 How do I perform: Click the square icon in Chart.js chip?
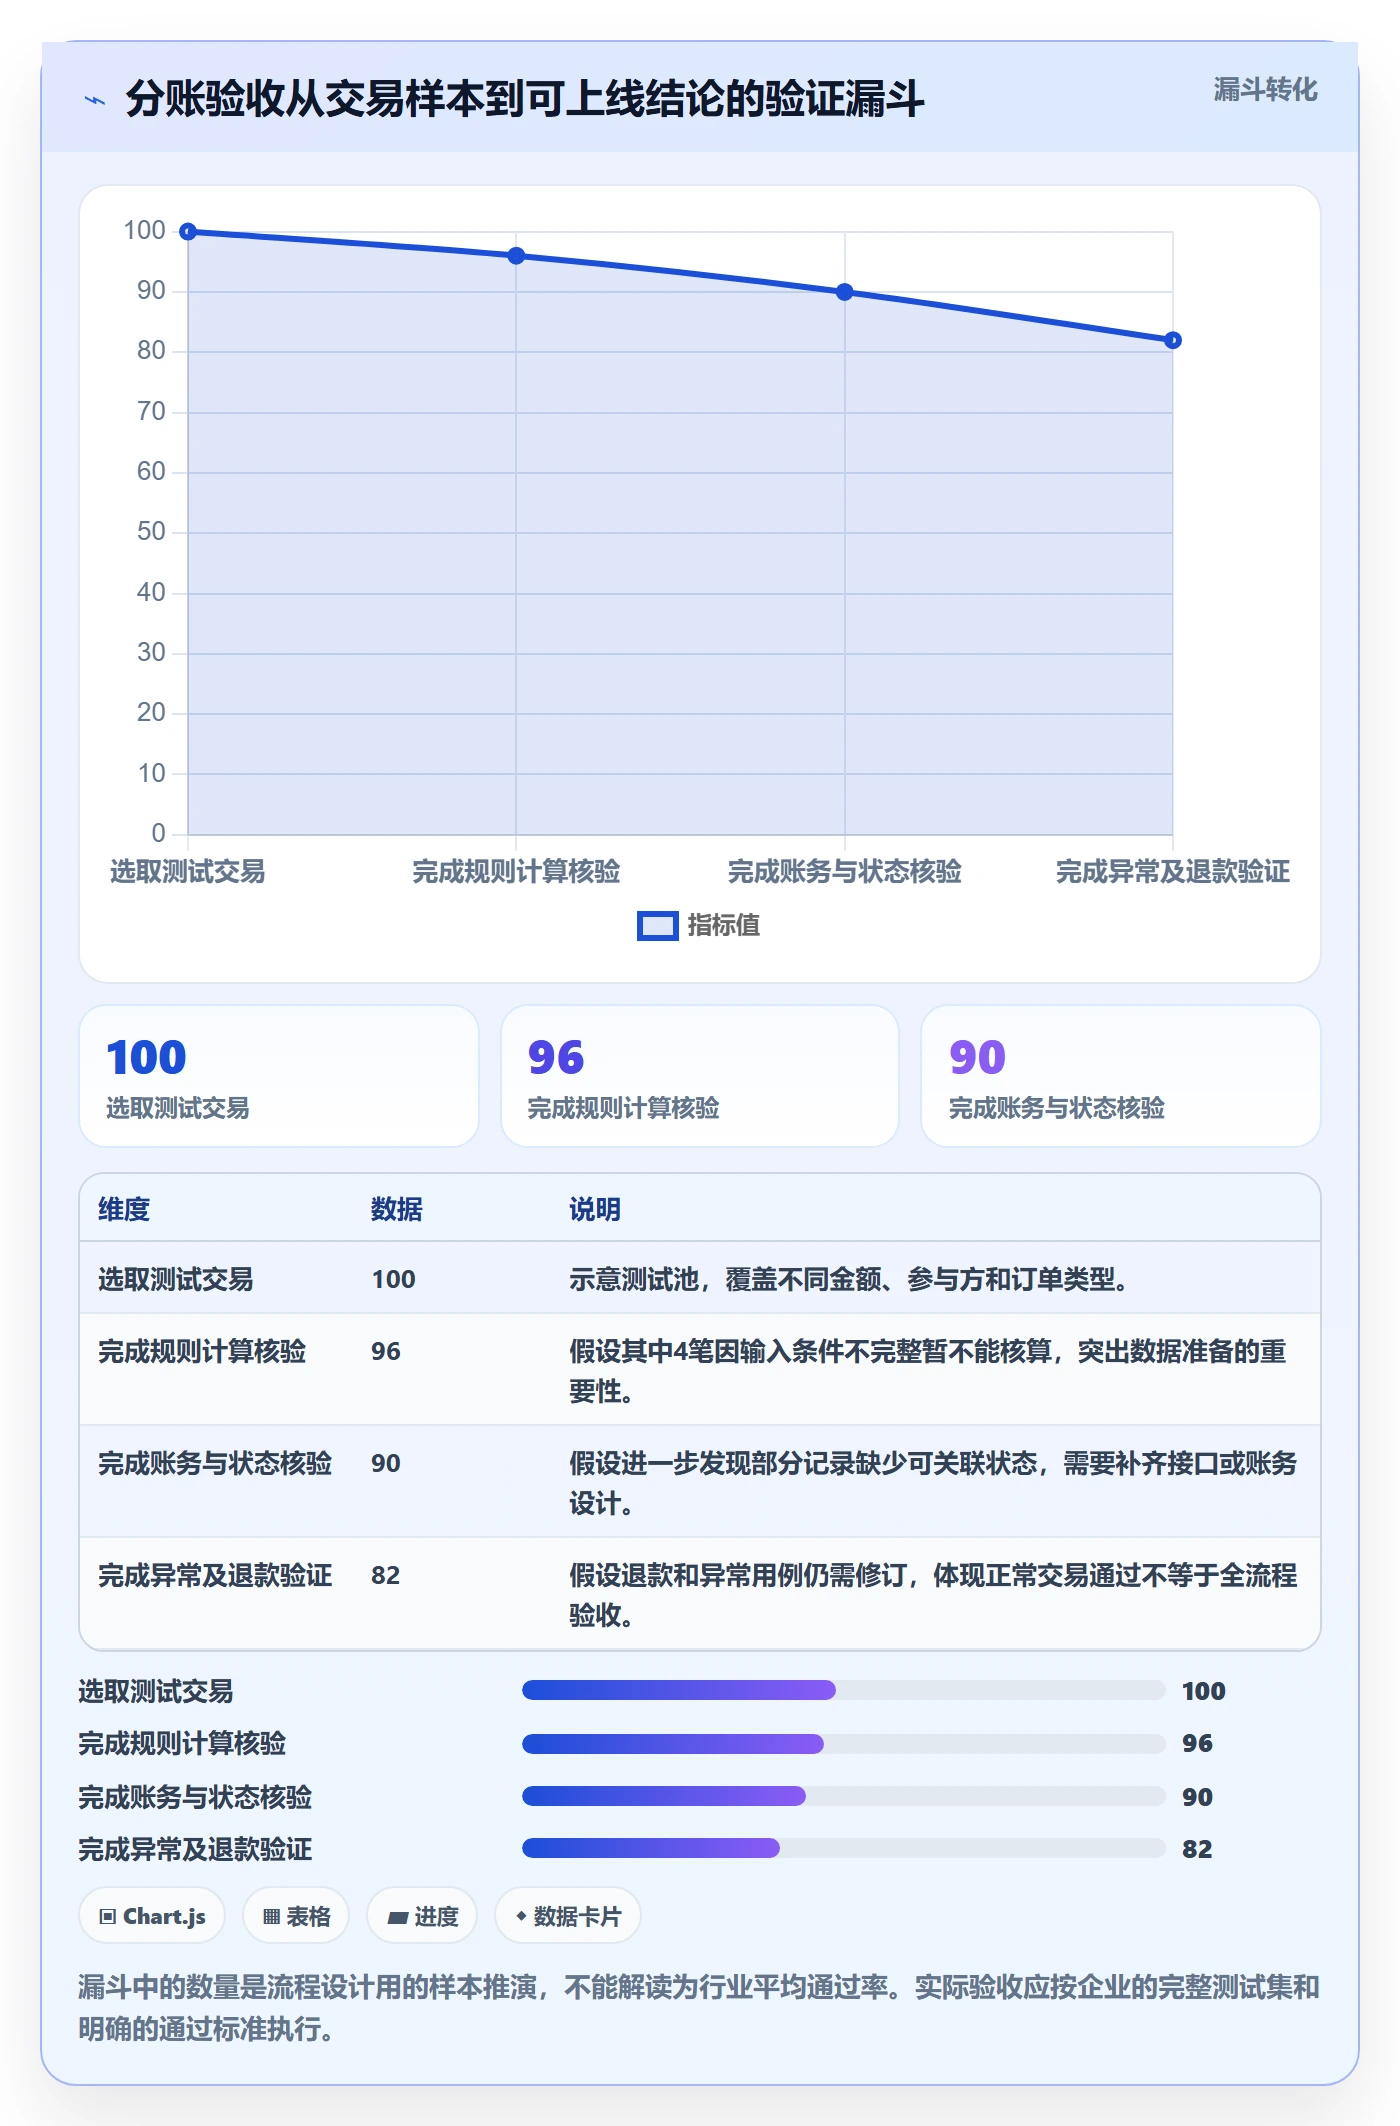(108, 1917)
